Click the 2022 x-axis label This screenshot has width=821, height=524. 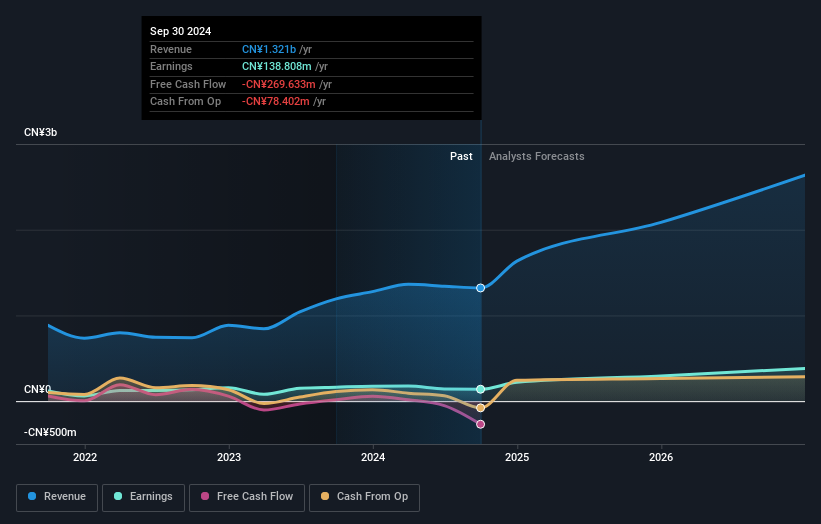pos(85,457)
